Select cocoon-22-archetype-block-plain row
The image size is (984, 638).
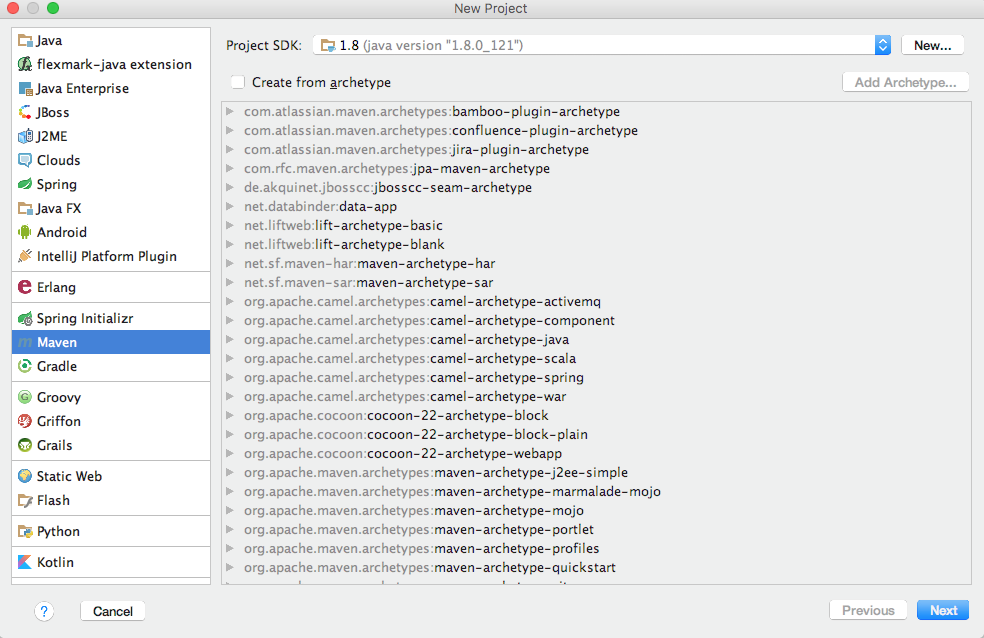coord(596,434)
